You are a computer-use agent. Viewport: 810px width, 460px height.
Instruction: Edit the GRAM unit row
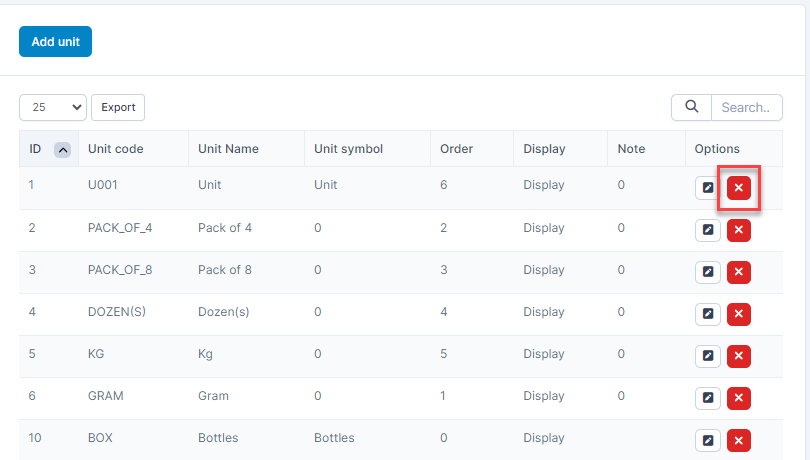tap(708, 398)
